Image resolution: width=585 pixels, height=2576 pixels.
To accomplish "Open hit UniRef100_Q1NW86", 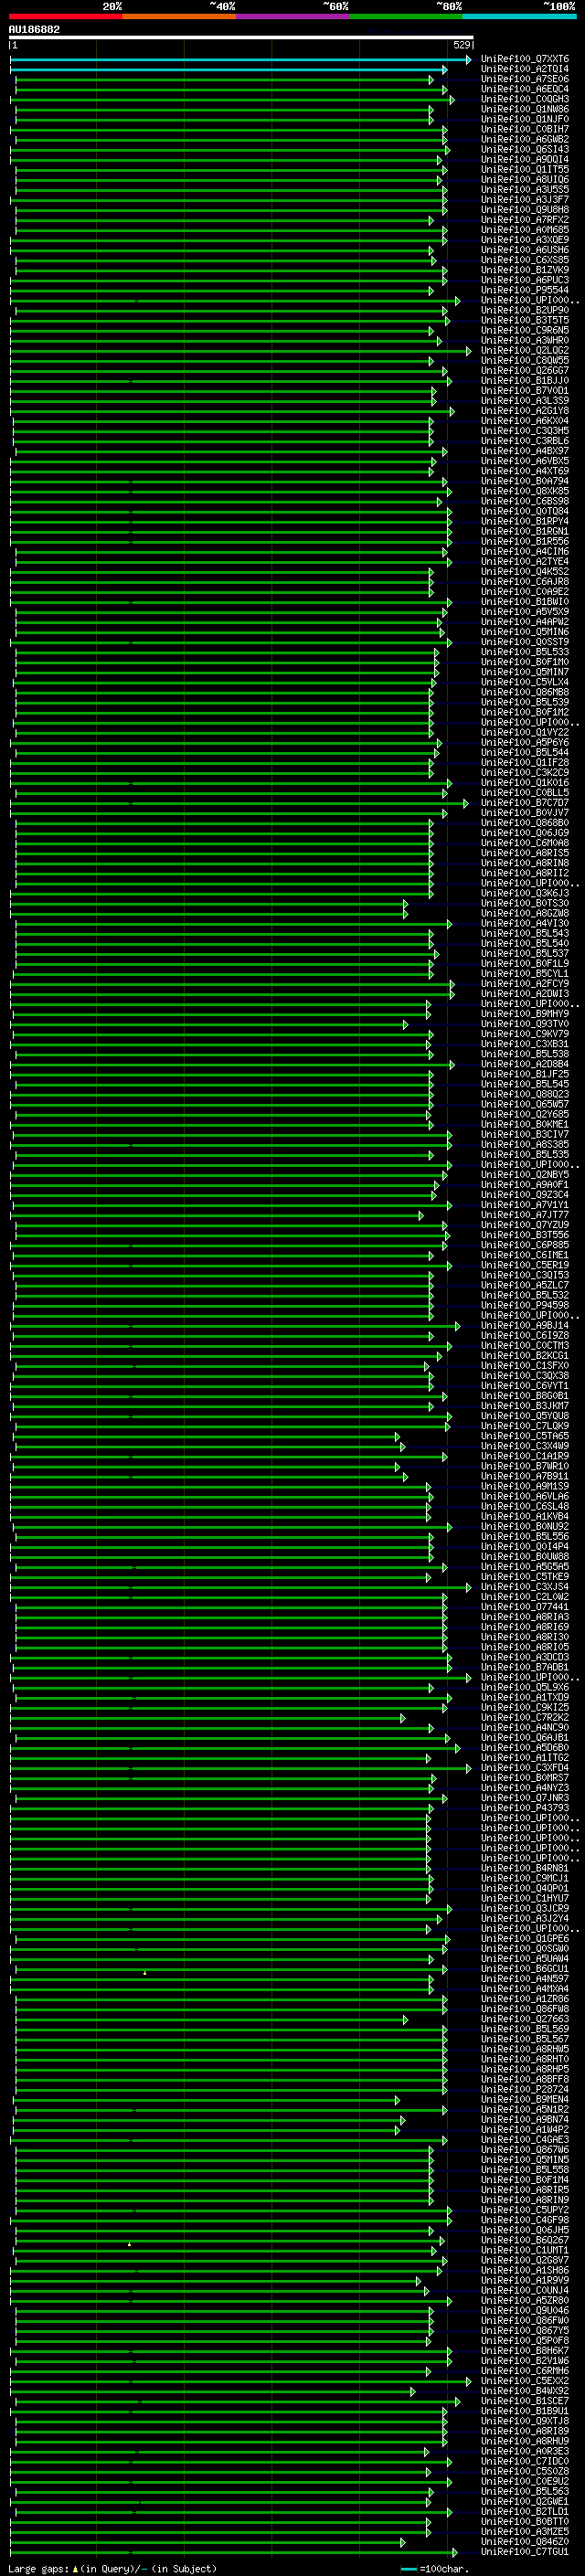I will click(x=525, y=109).
